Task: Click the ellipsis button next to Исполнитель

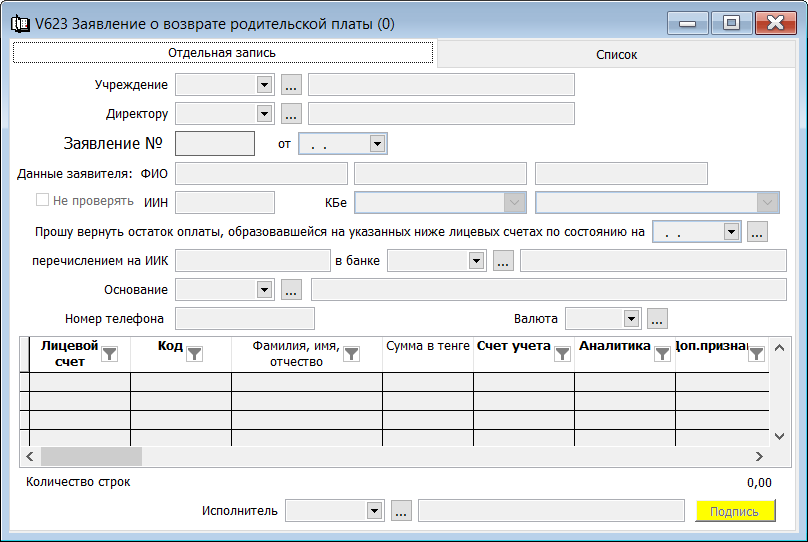Action: pos(401,511)
